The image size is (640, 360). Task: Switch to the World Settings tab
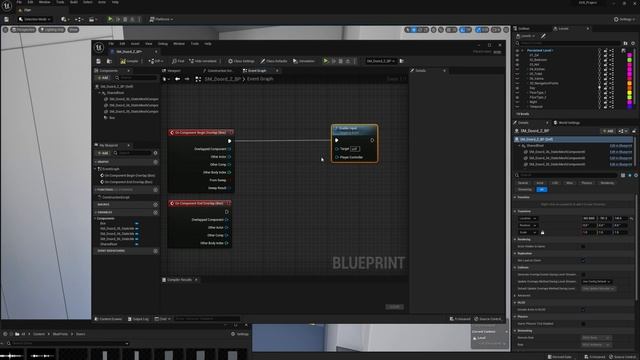[x=567, y=123]
